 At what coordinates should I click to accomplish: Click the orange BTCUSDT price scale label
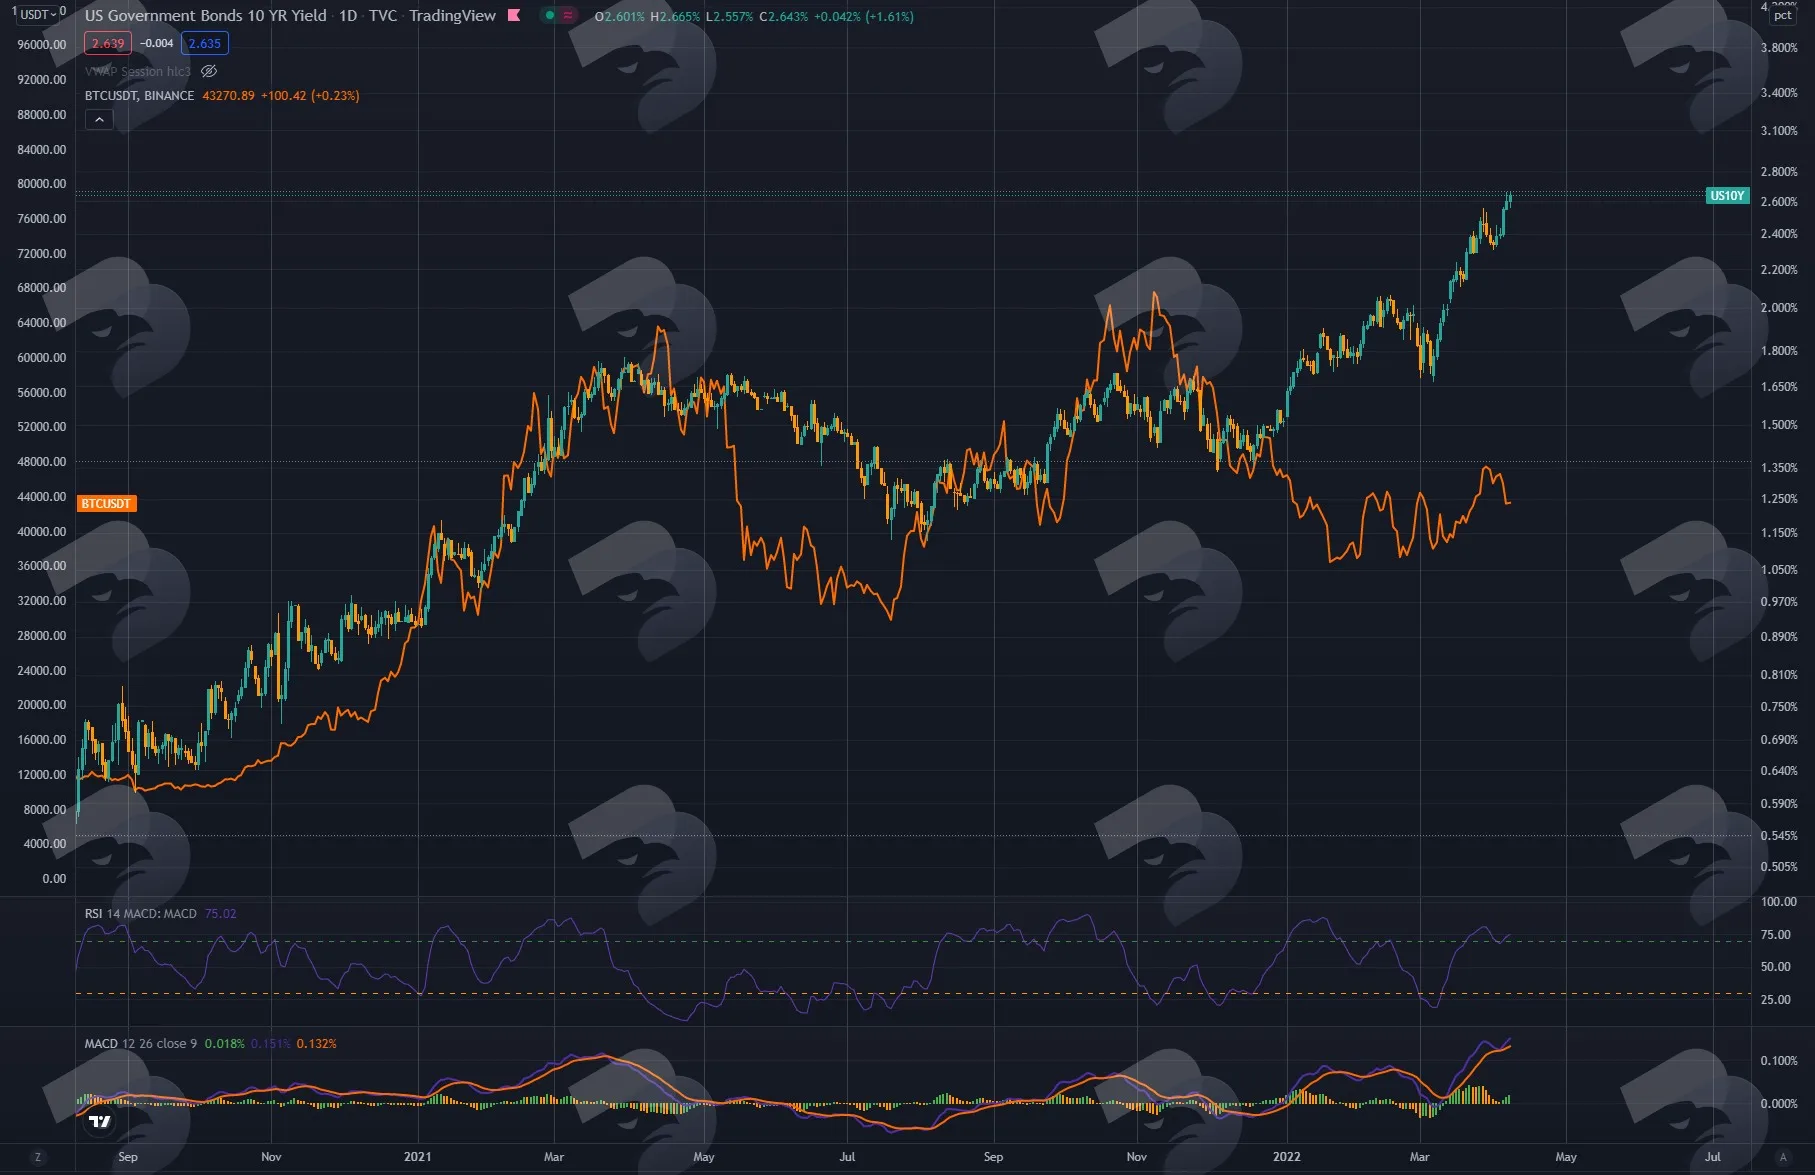point(106,504)
